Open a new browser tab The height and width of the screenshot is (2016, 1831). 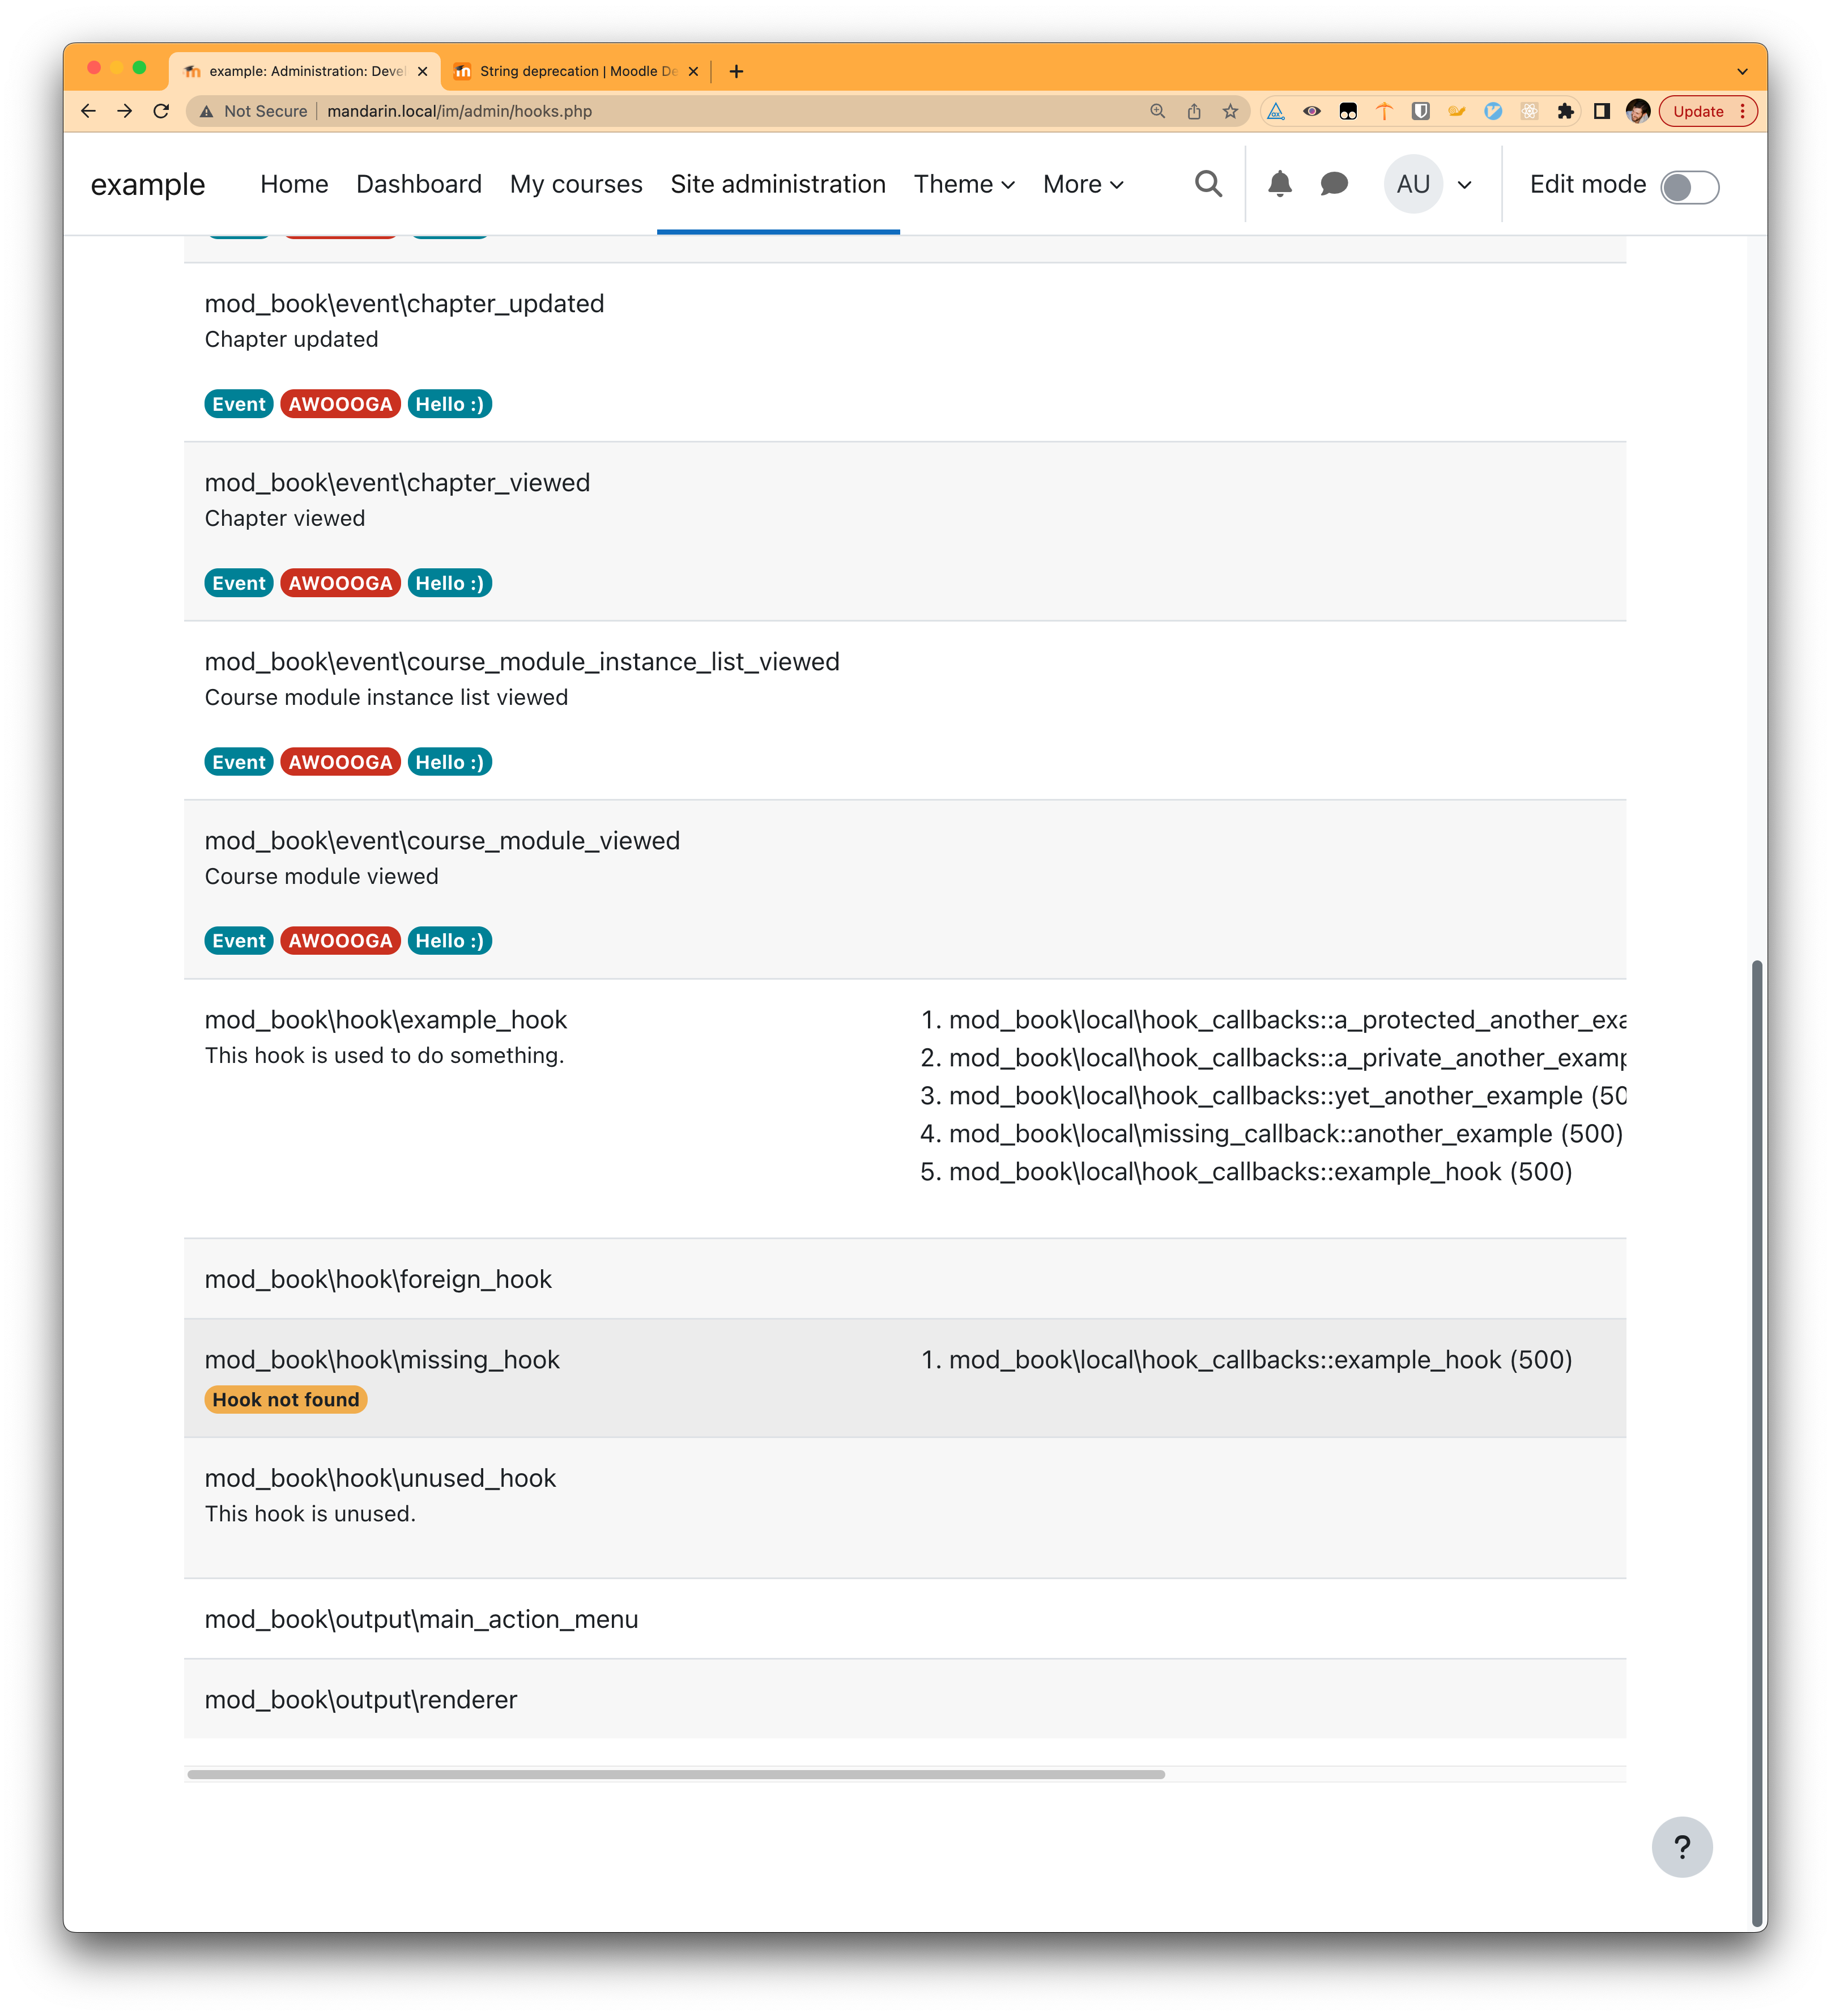click(736, 71)
